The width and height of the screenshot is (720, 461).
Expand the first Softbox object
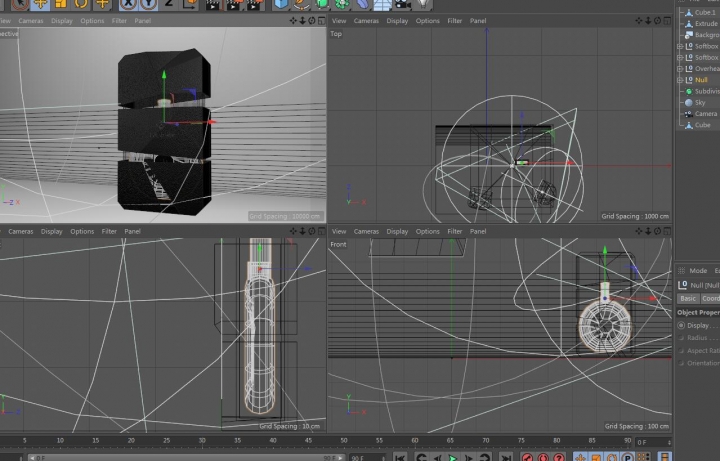[680, 46]
